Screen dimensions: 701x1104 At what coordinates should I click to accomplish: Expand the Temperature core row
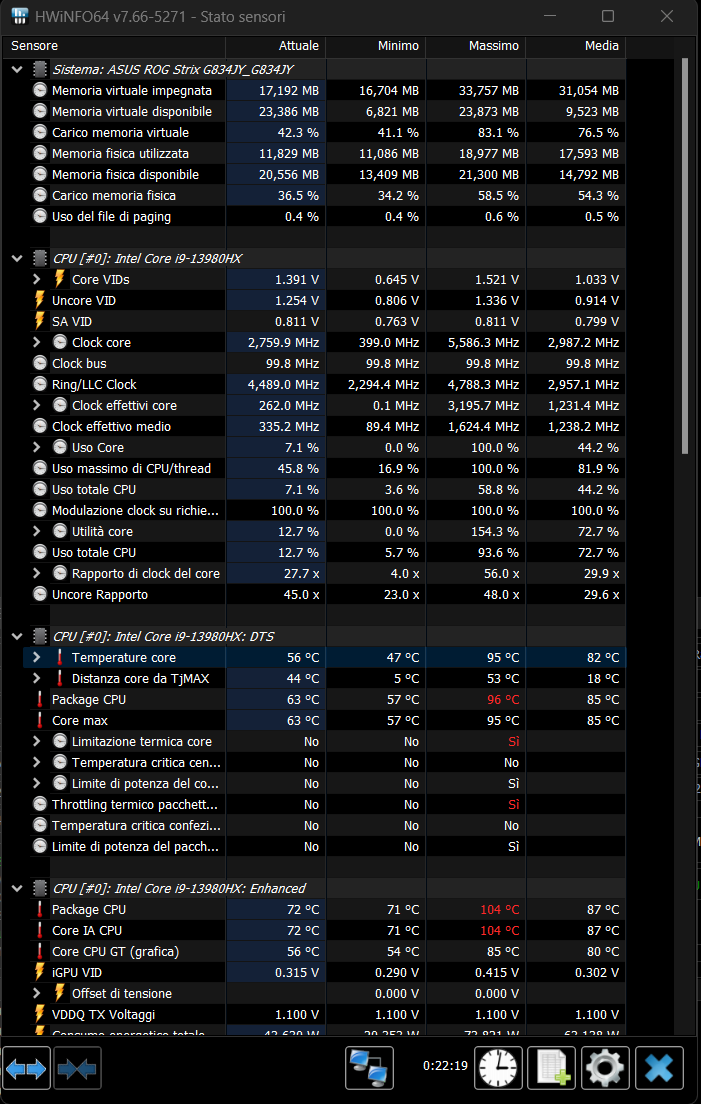(x=37, y=658)
